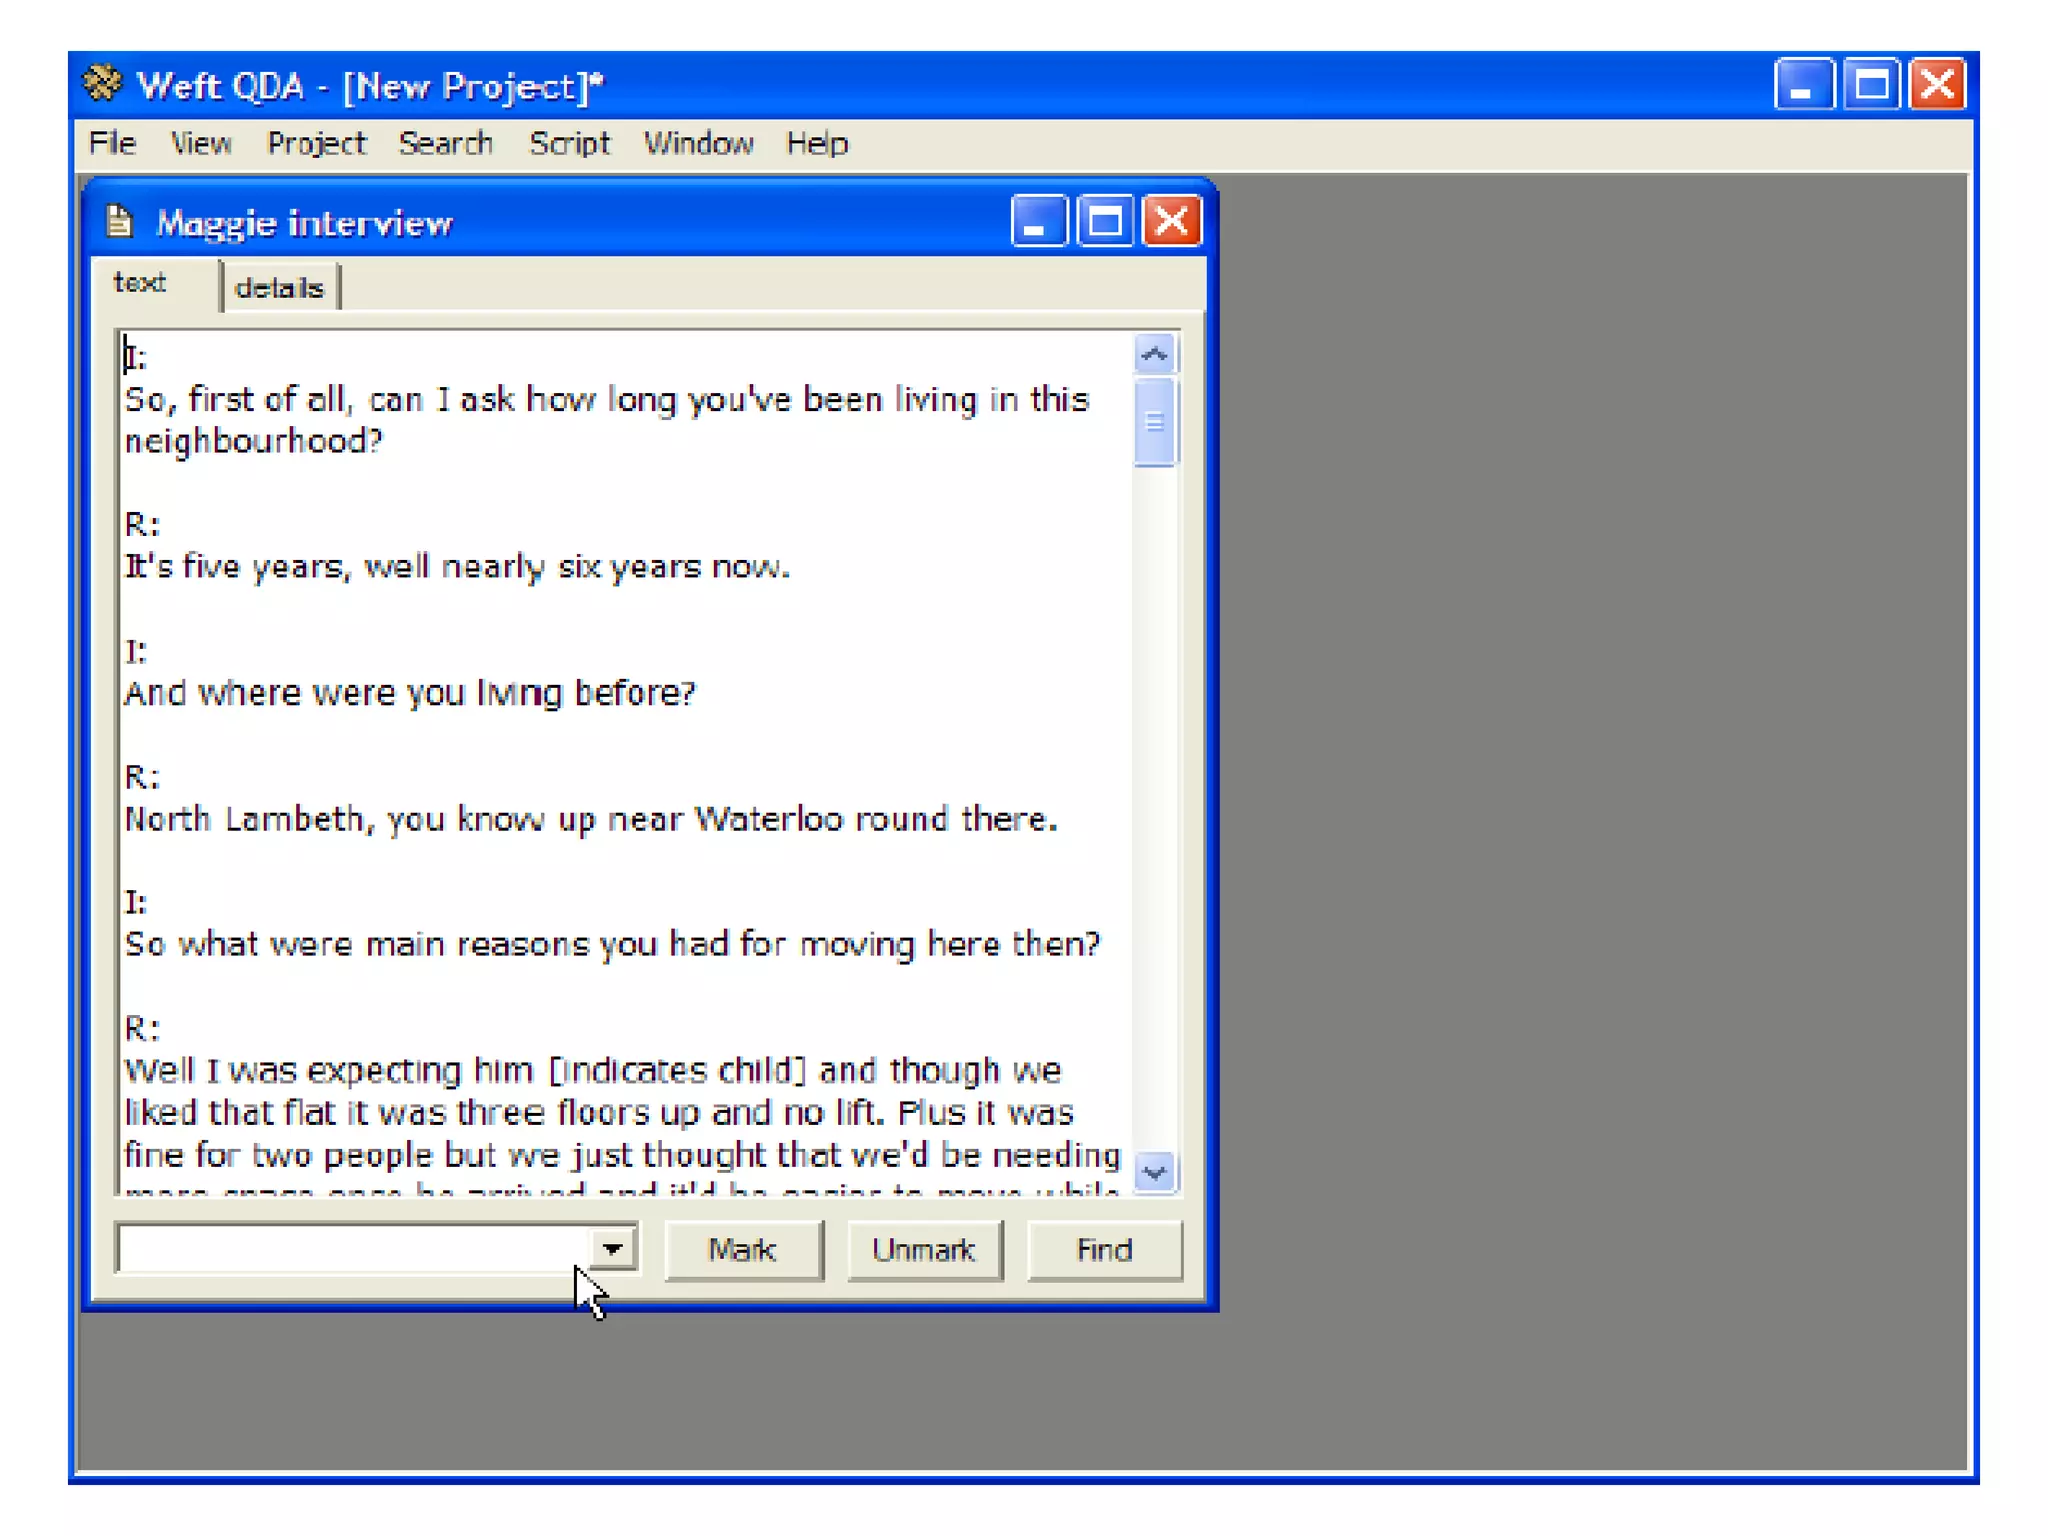Click the Unmark button
This screenshot has height=1536, width=2048.
(x=924, y=1249)
